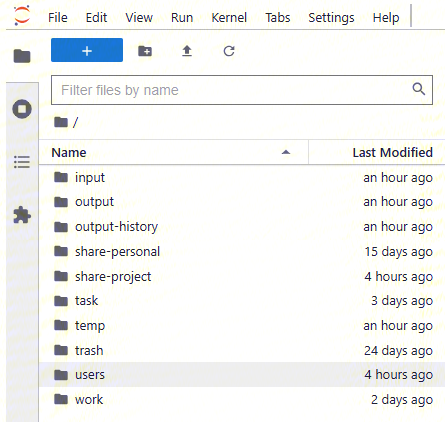The width and height of the screenshot is (445, 422).
Task: Select the share-project folder
Action: [242, 276]
